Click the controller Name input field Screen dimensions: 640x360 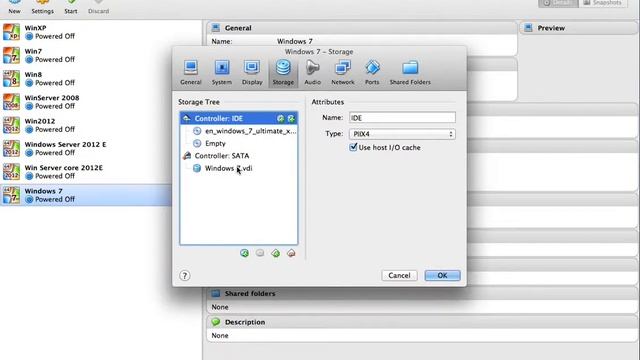[402, 118]
